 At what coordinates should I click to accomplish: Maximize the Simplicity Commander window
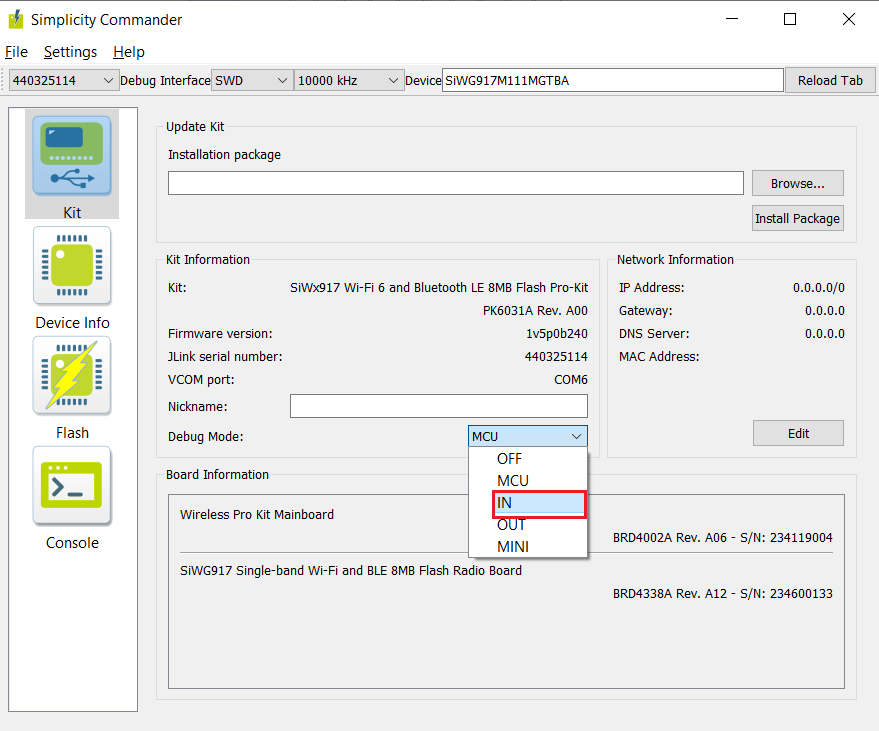tap(790, 19)
